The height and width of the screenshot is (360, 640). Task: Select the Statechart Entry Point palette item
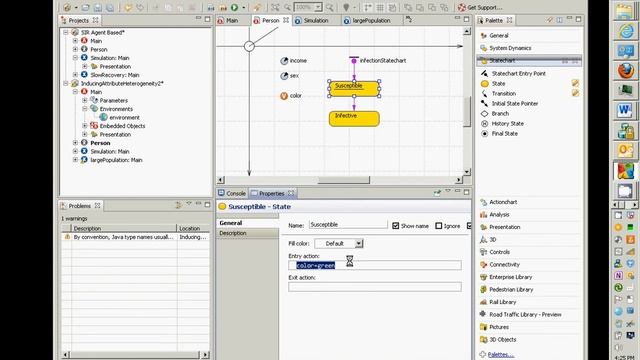point(513,73)
